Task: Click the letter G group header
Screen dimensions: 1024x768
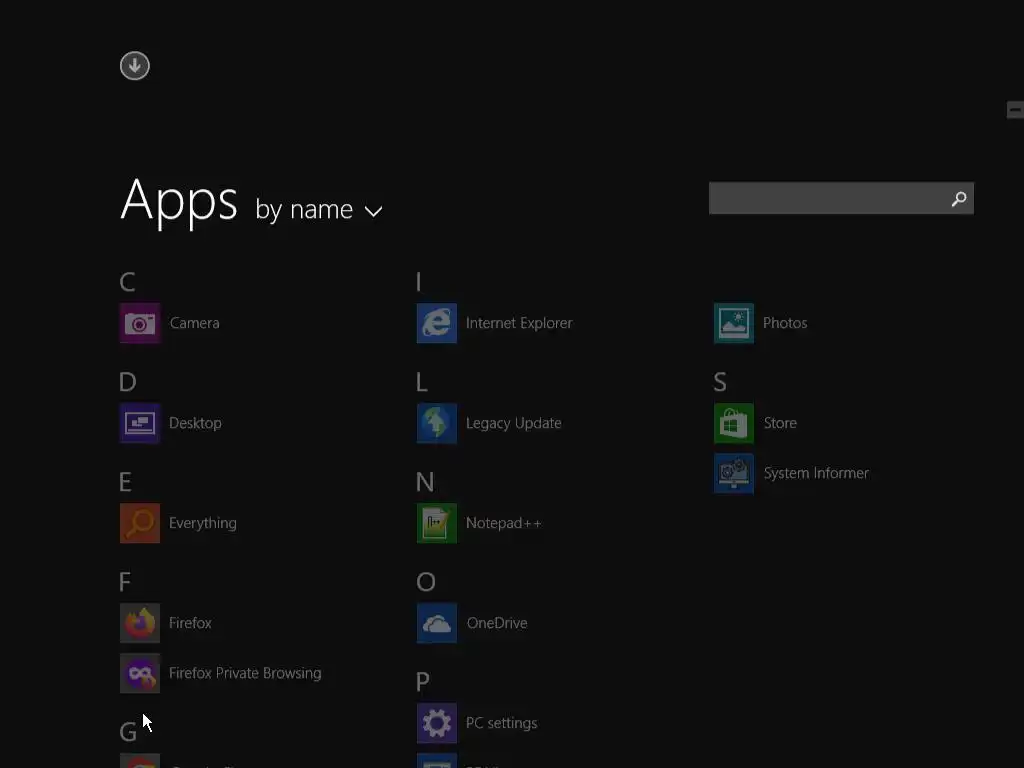Action: [x=128, y=732]
